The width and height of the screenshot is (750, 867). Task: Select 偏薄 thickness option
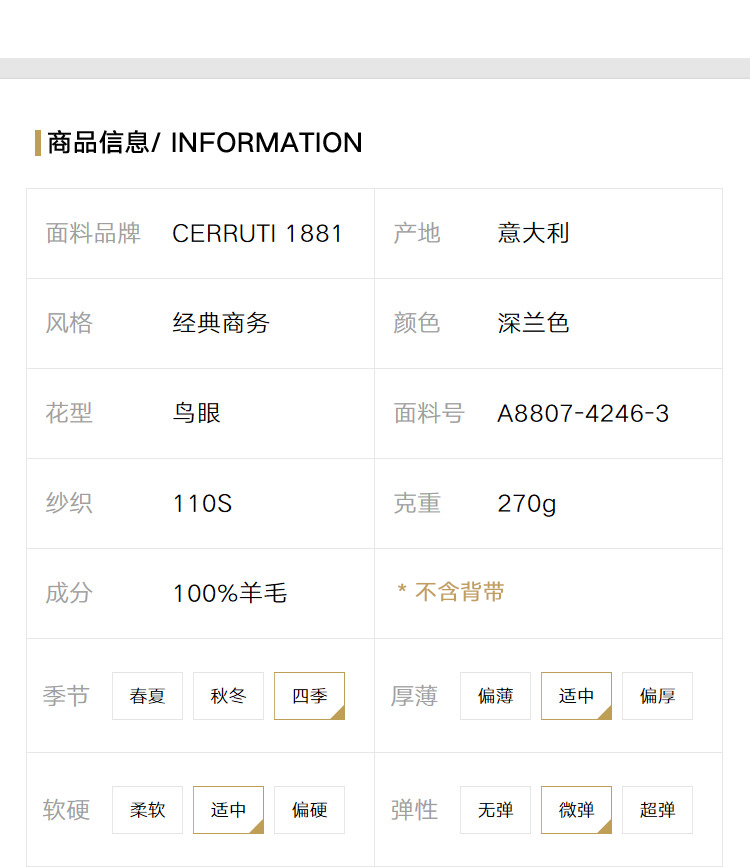[x=495, y=696]
